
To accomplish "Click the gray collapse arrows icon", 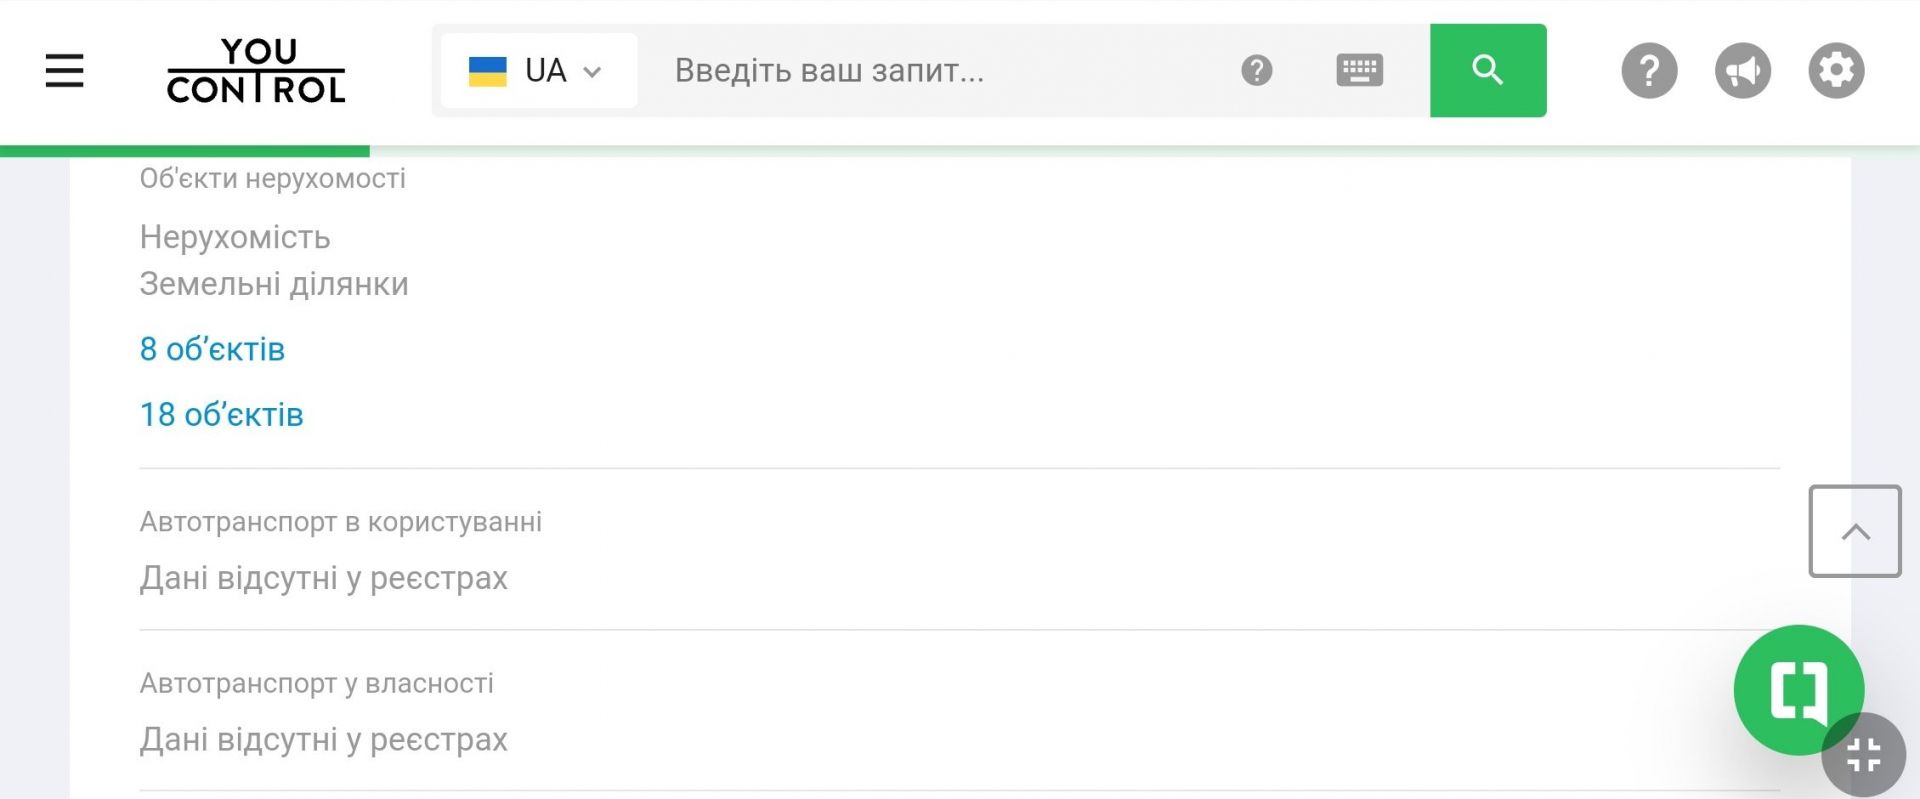I will pos(1863,755).
